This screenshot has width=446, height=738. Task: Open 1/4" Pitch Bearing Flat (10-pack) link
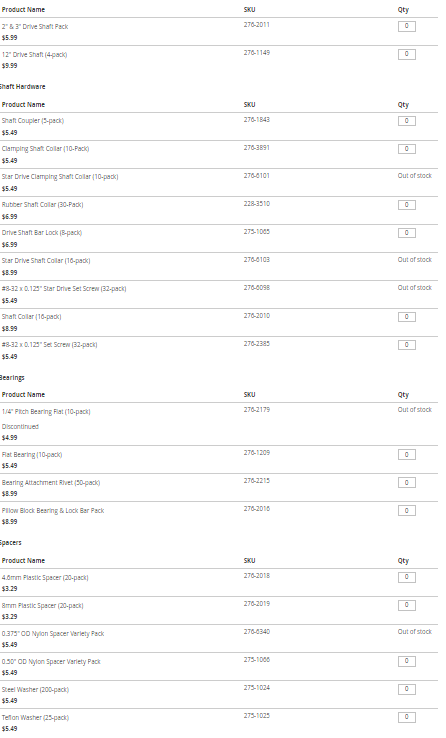click(x=46, y=412)
